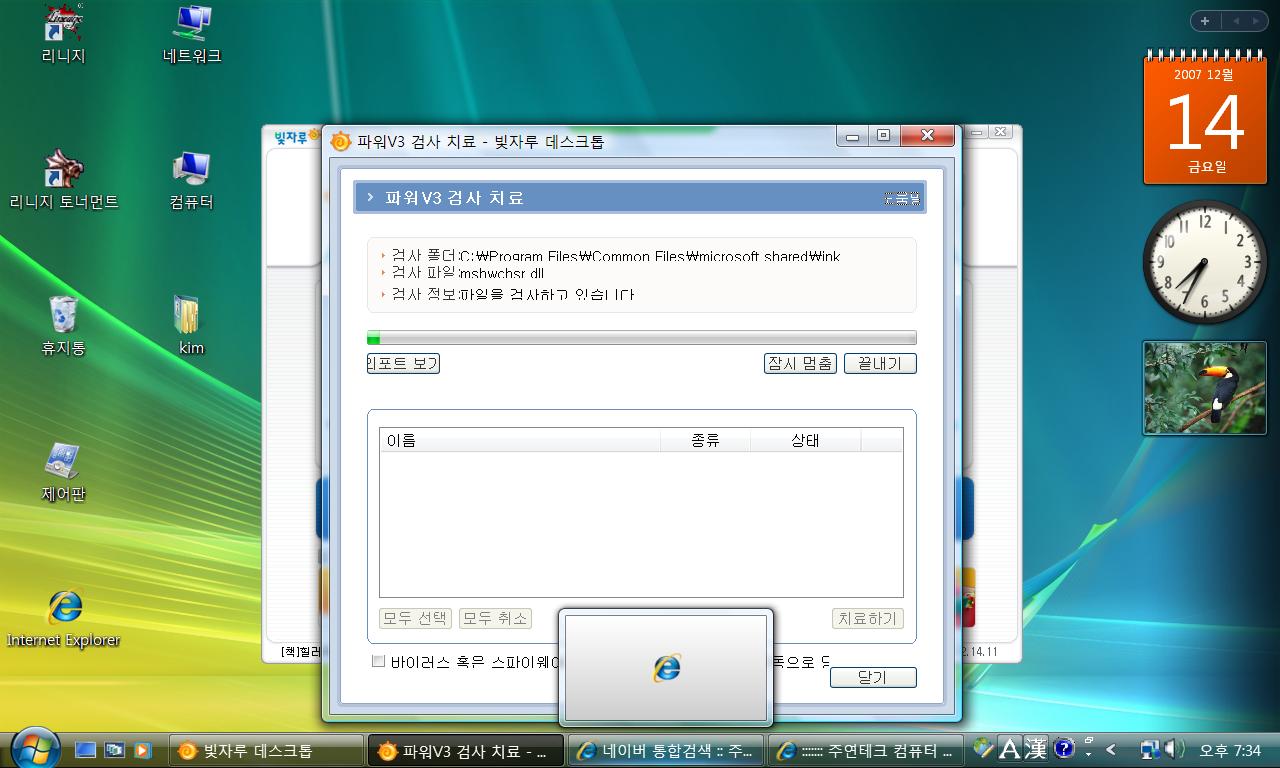Click the 잠시 멈춤 pause button
Screen dimensions: 1280x768
(x=800, y=363)
